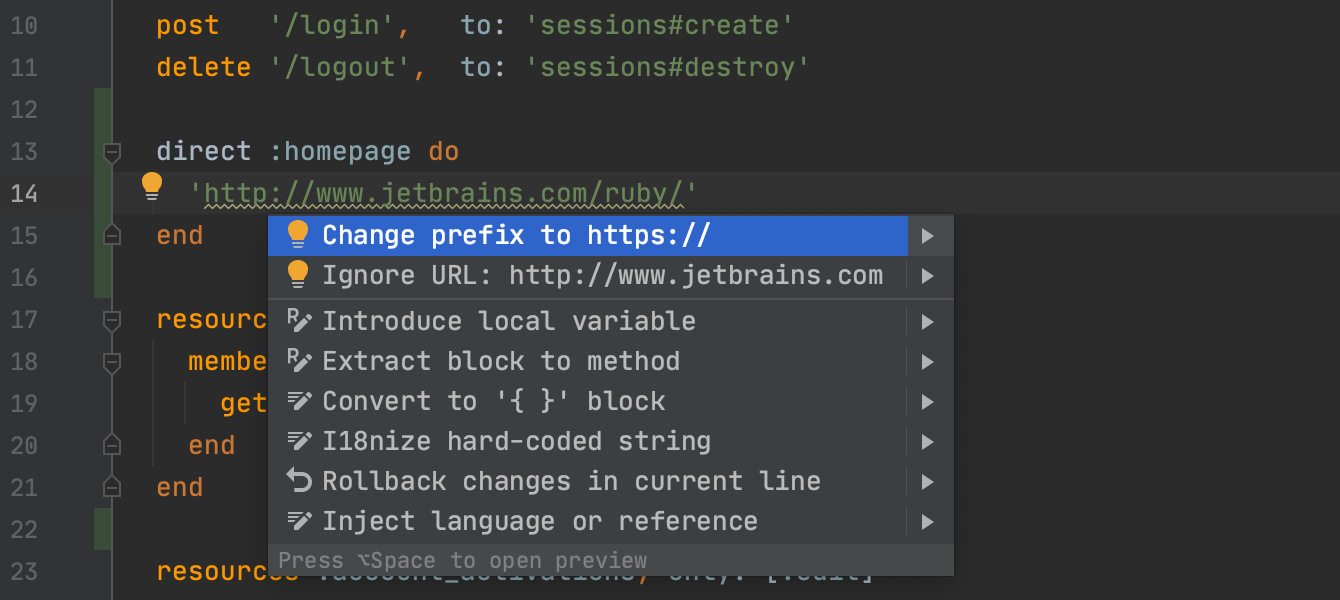The height and width of the screenshot is (600, 1340).
Task: Click the refactor icon beside Extract block to method
Action: (299, 361)
